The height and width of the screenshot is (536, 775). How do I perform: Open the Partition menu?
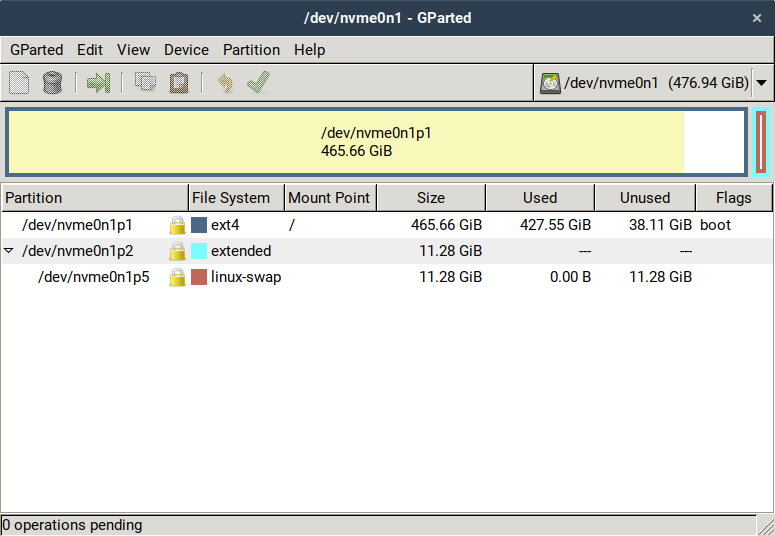click(251, 49)
